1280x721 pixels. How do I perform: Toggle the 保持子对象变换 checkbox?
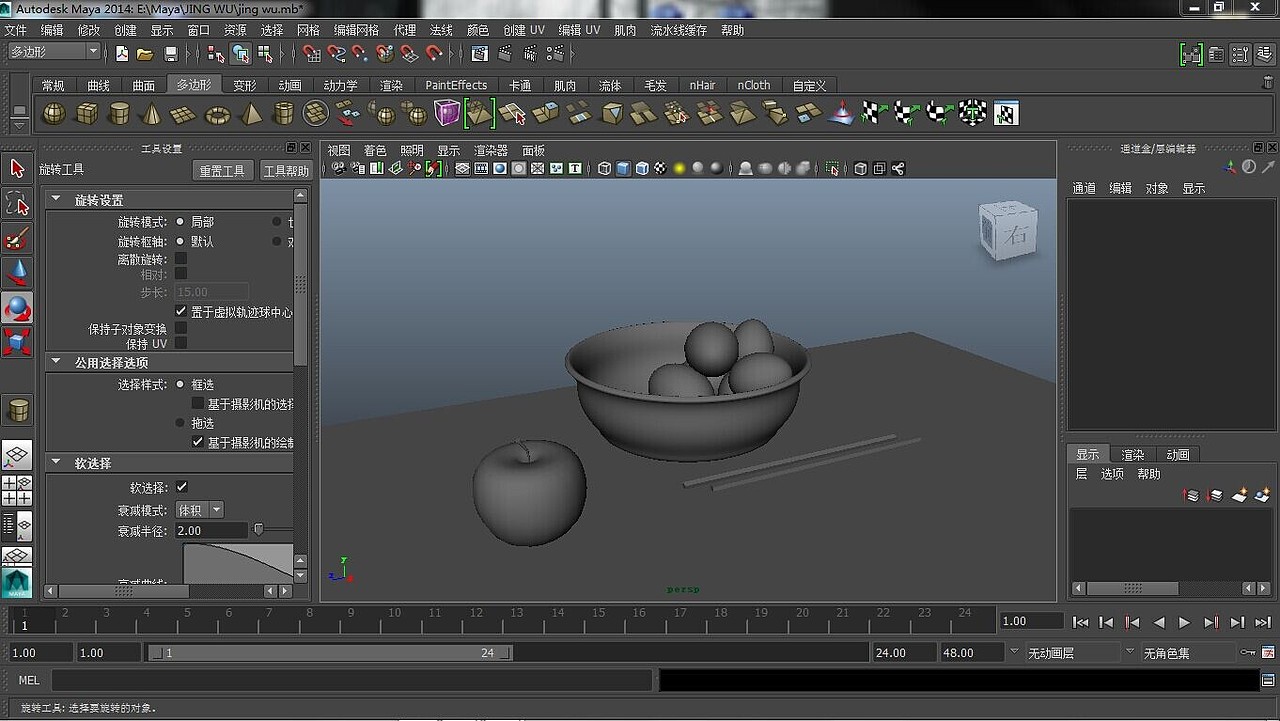(181, 328)
